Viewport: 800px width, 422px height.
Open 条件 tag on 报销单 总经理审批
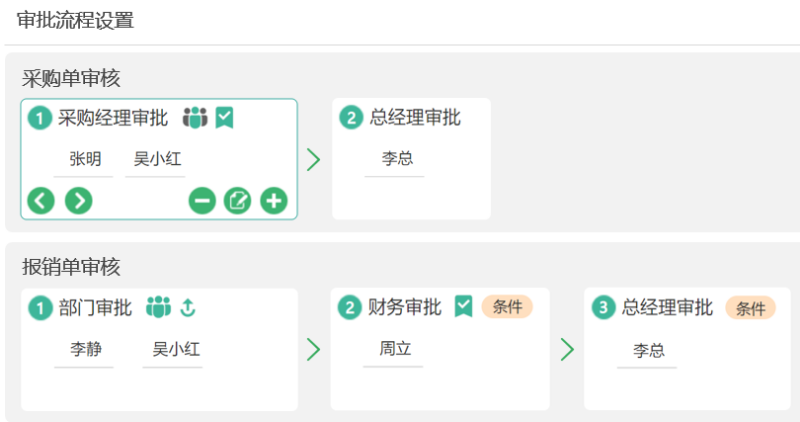click(751, 308)
